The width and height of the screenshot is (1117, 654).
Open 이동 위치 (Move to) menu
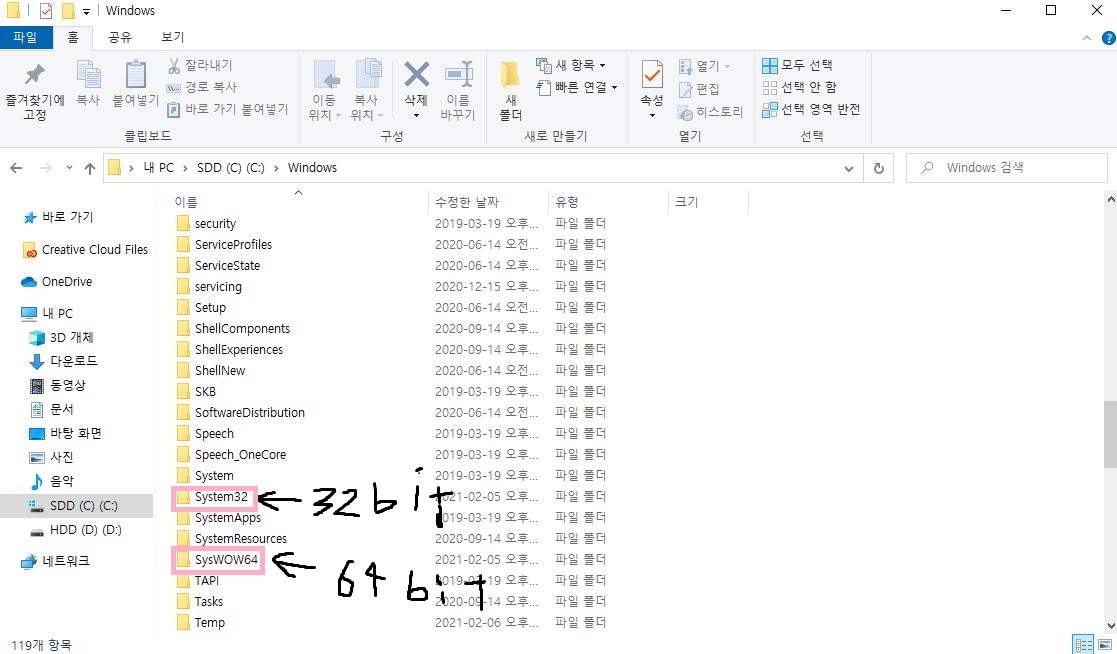pos(325,91)
